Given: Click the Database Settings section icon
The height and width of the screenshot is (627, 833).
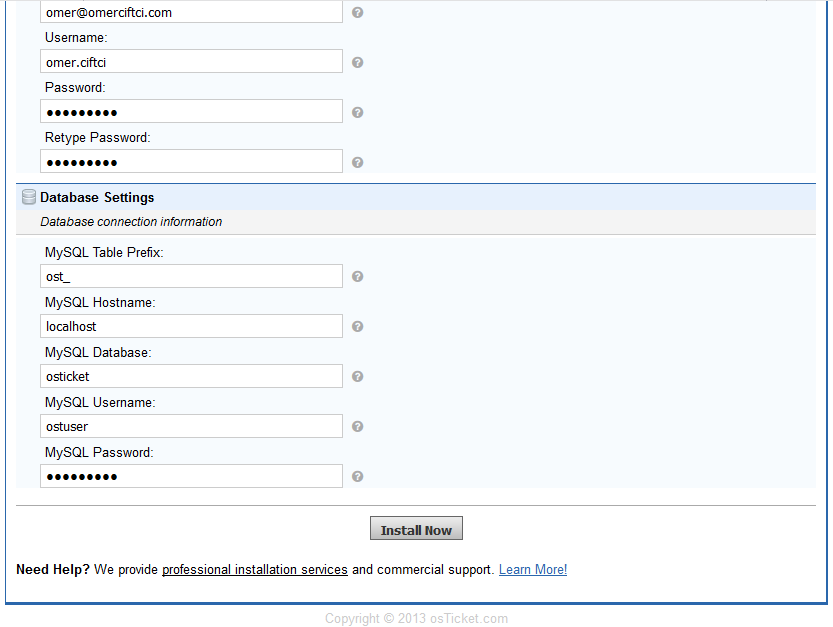Looking at the screenshot, I should [29, 198].
